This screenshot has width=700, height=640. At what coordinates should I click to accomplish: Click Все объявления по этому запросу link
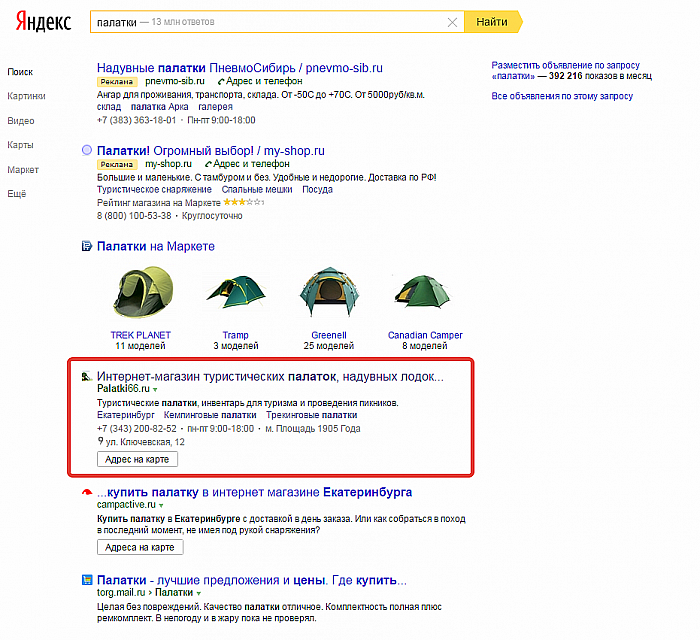point(562,96)
